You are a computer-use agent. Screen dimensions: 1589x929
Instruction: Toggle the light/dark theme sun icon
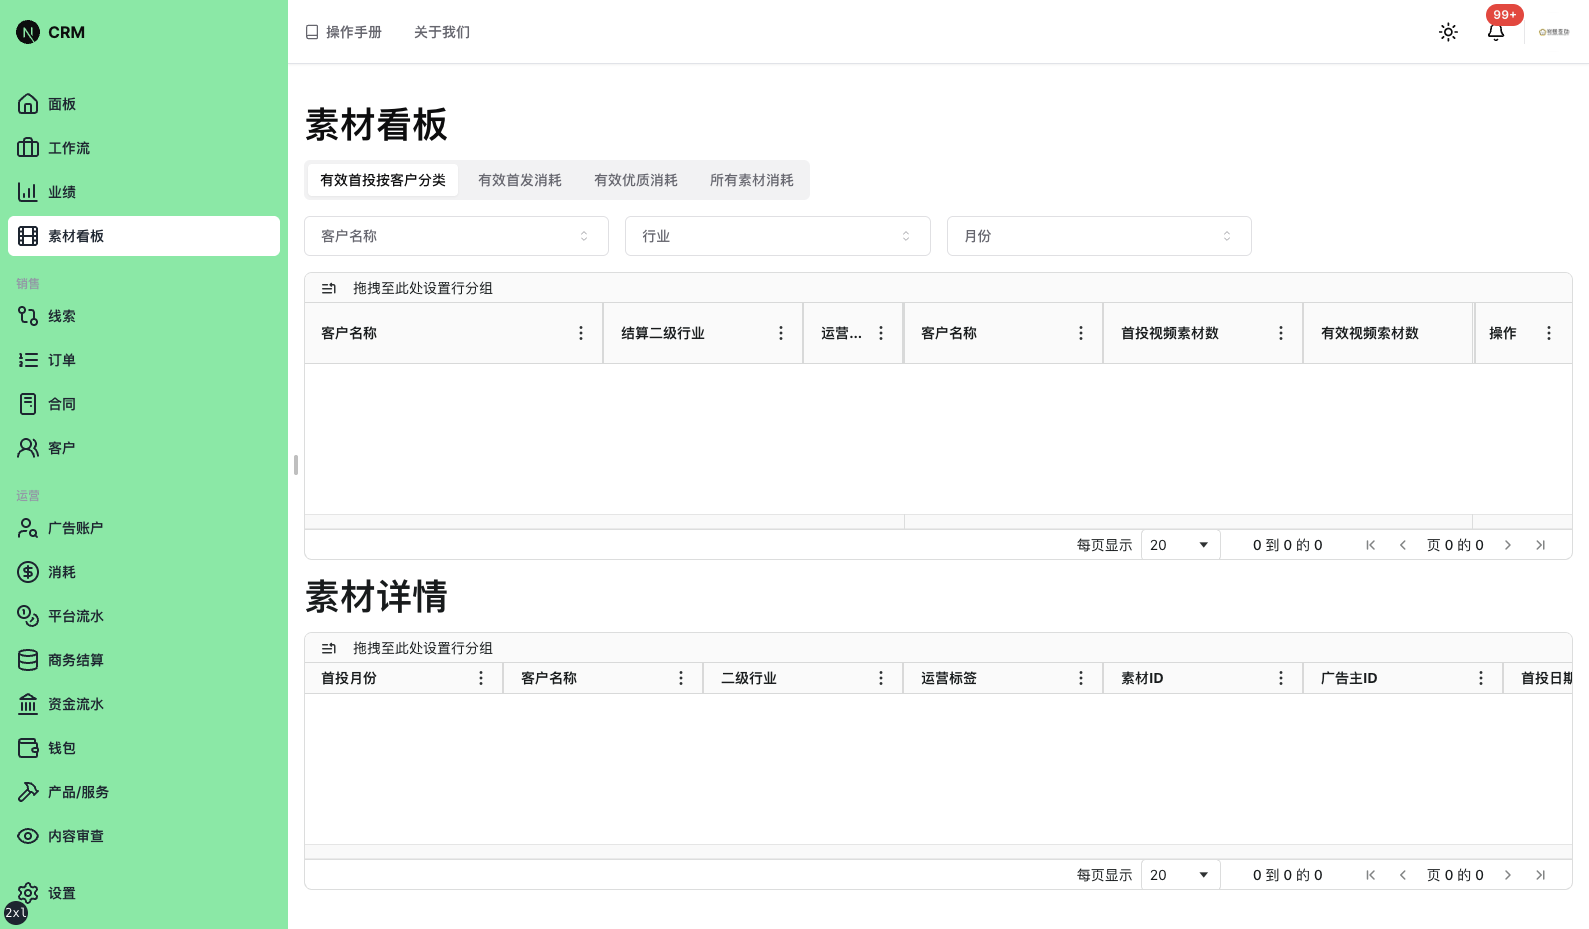coord(1448,32)
